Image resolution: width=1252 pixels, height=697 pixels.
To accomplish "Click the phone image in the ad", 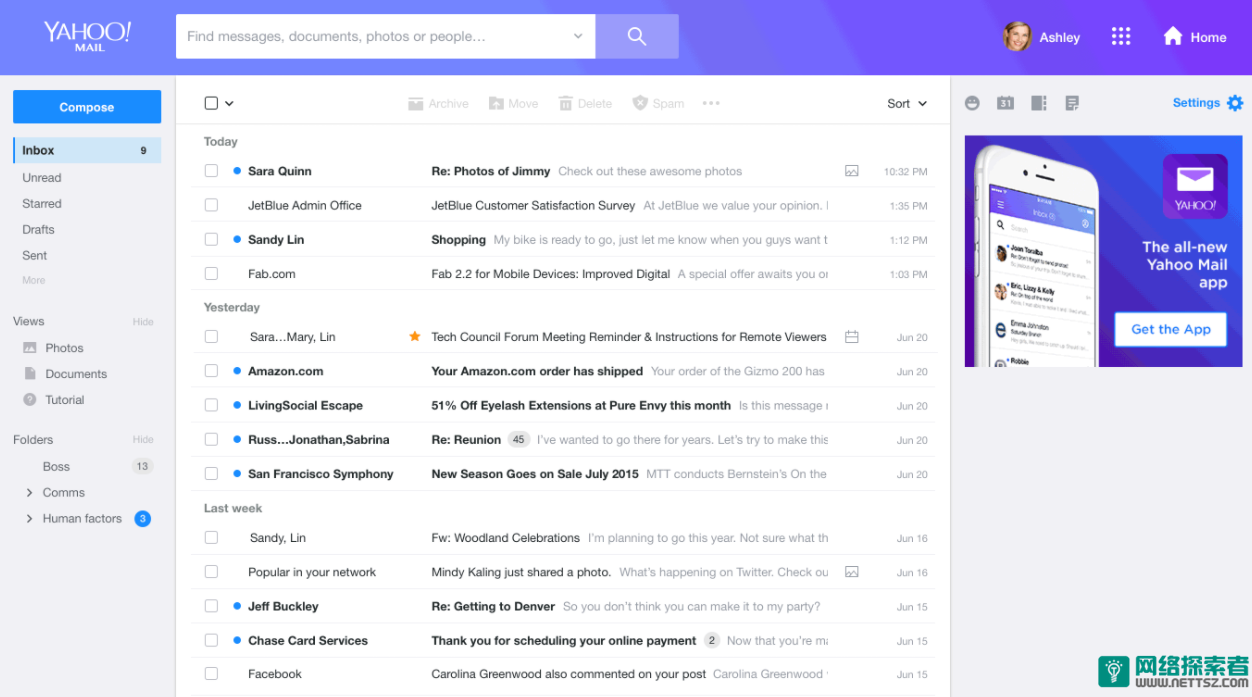I will click(x=1036, y=256).
